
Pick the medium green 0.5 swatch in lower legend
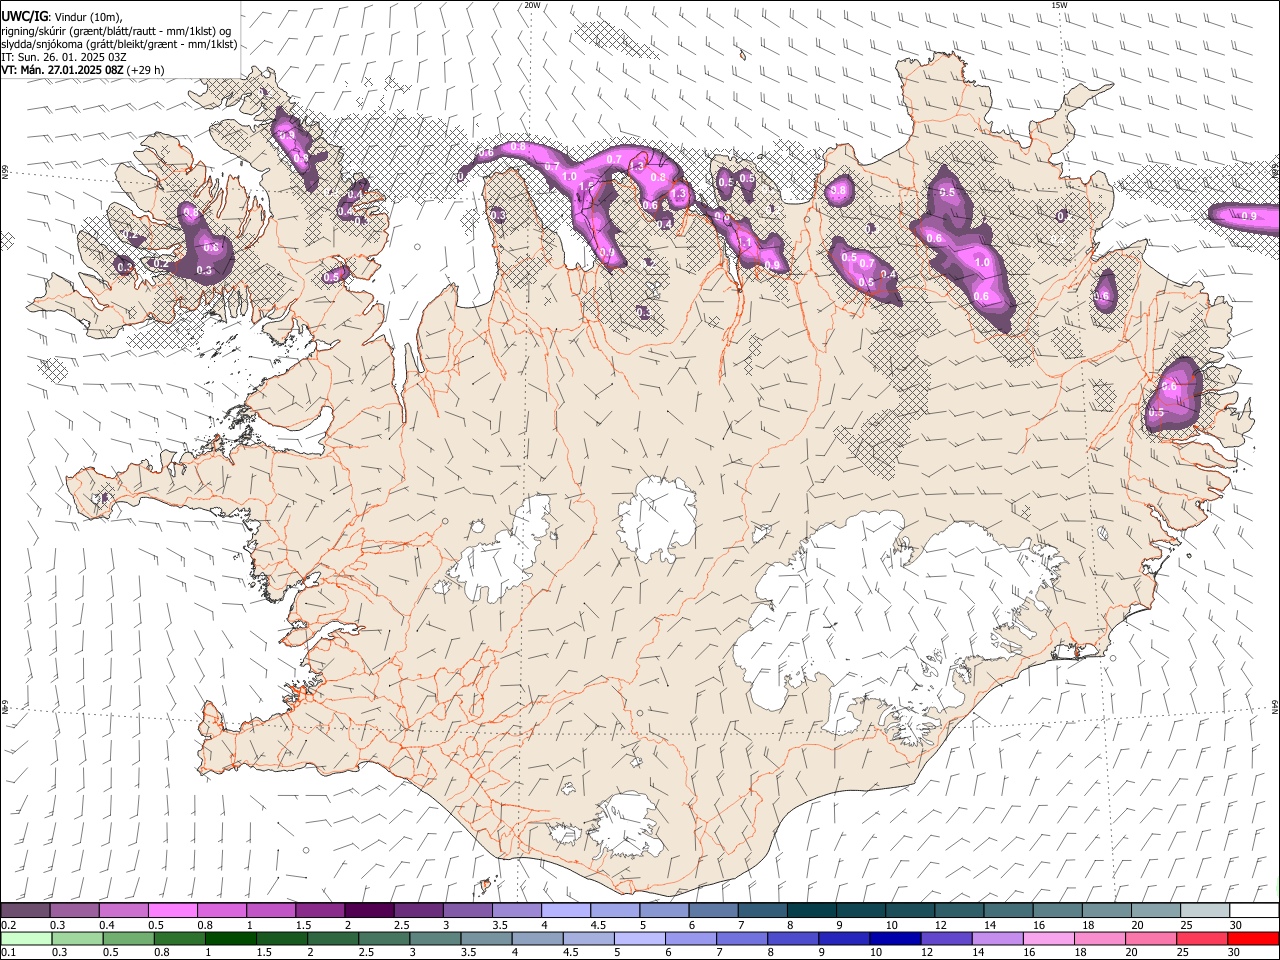click(x=128, y=938)
